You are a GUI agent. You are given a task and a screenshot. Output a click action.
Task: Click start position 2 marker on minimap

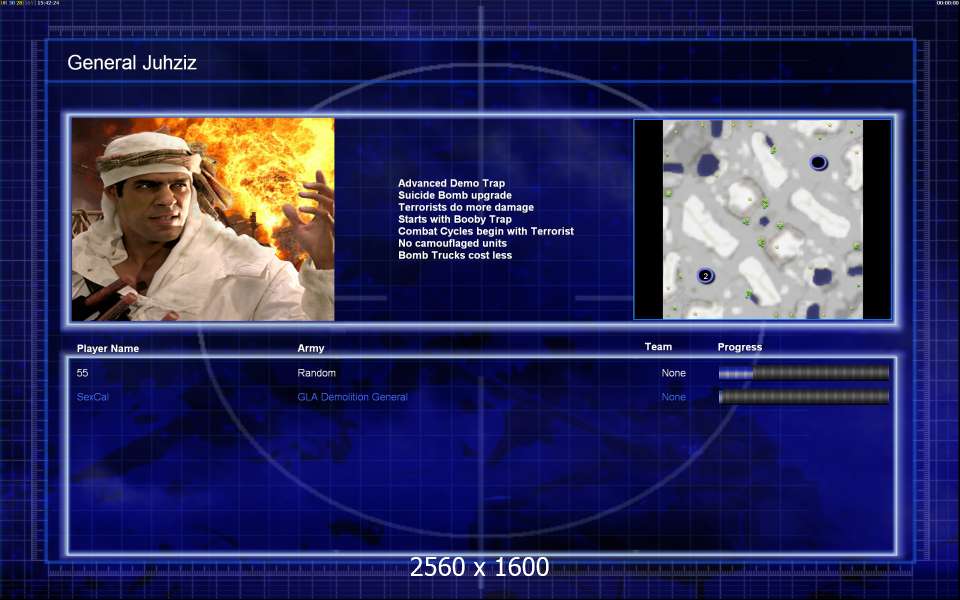tap(705, 276)
